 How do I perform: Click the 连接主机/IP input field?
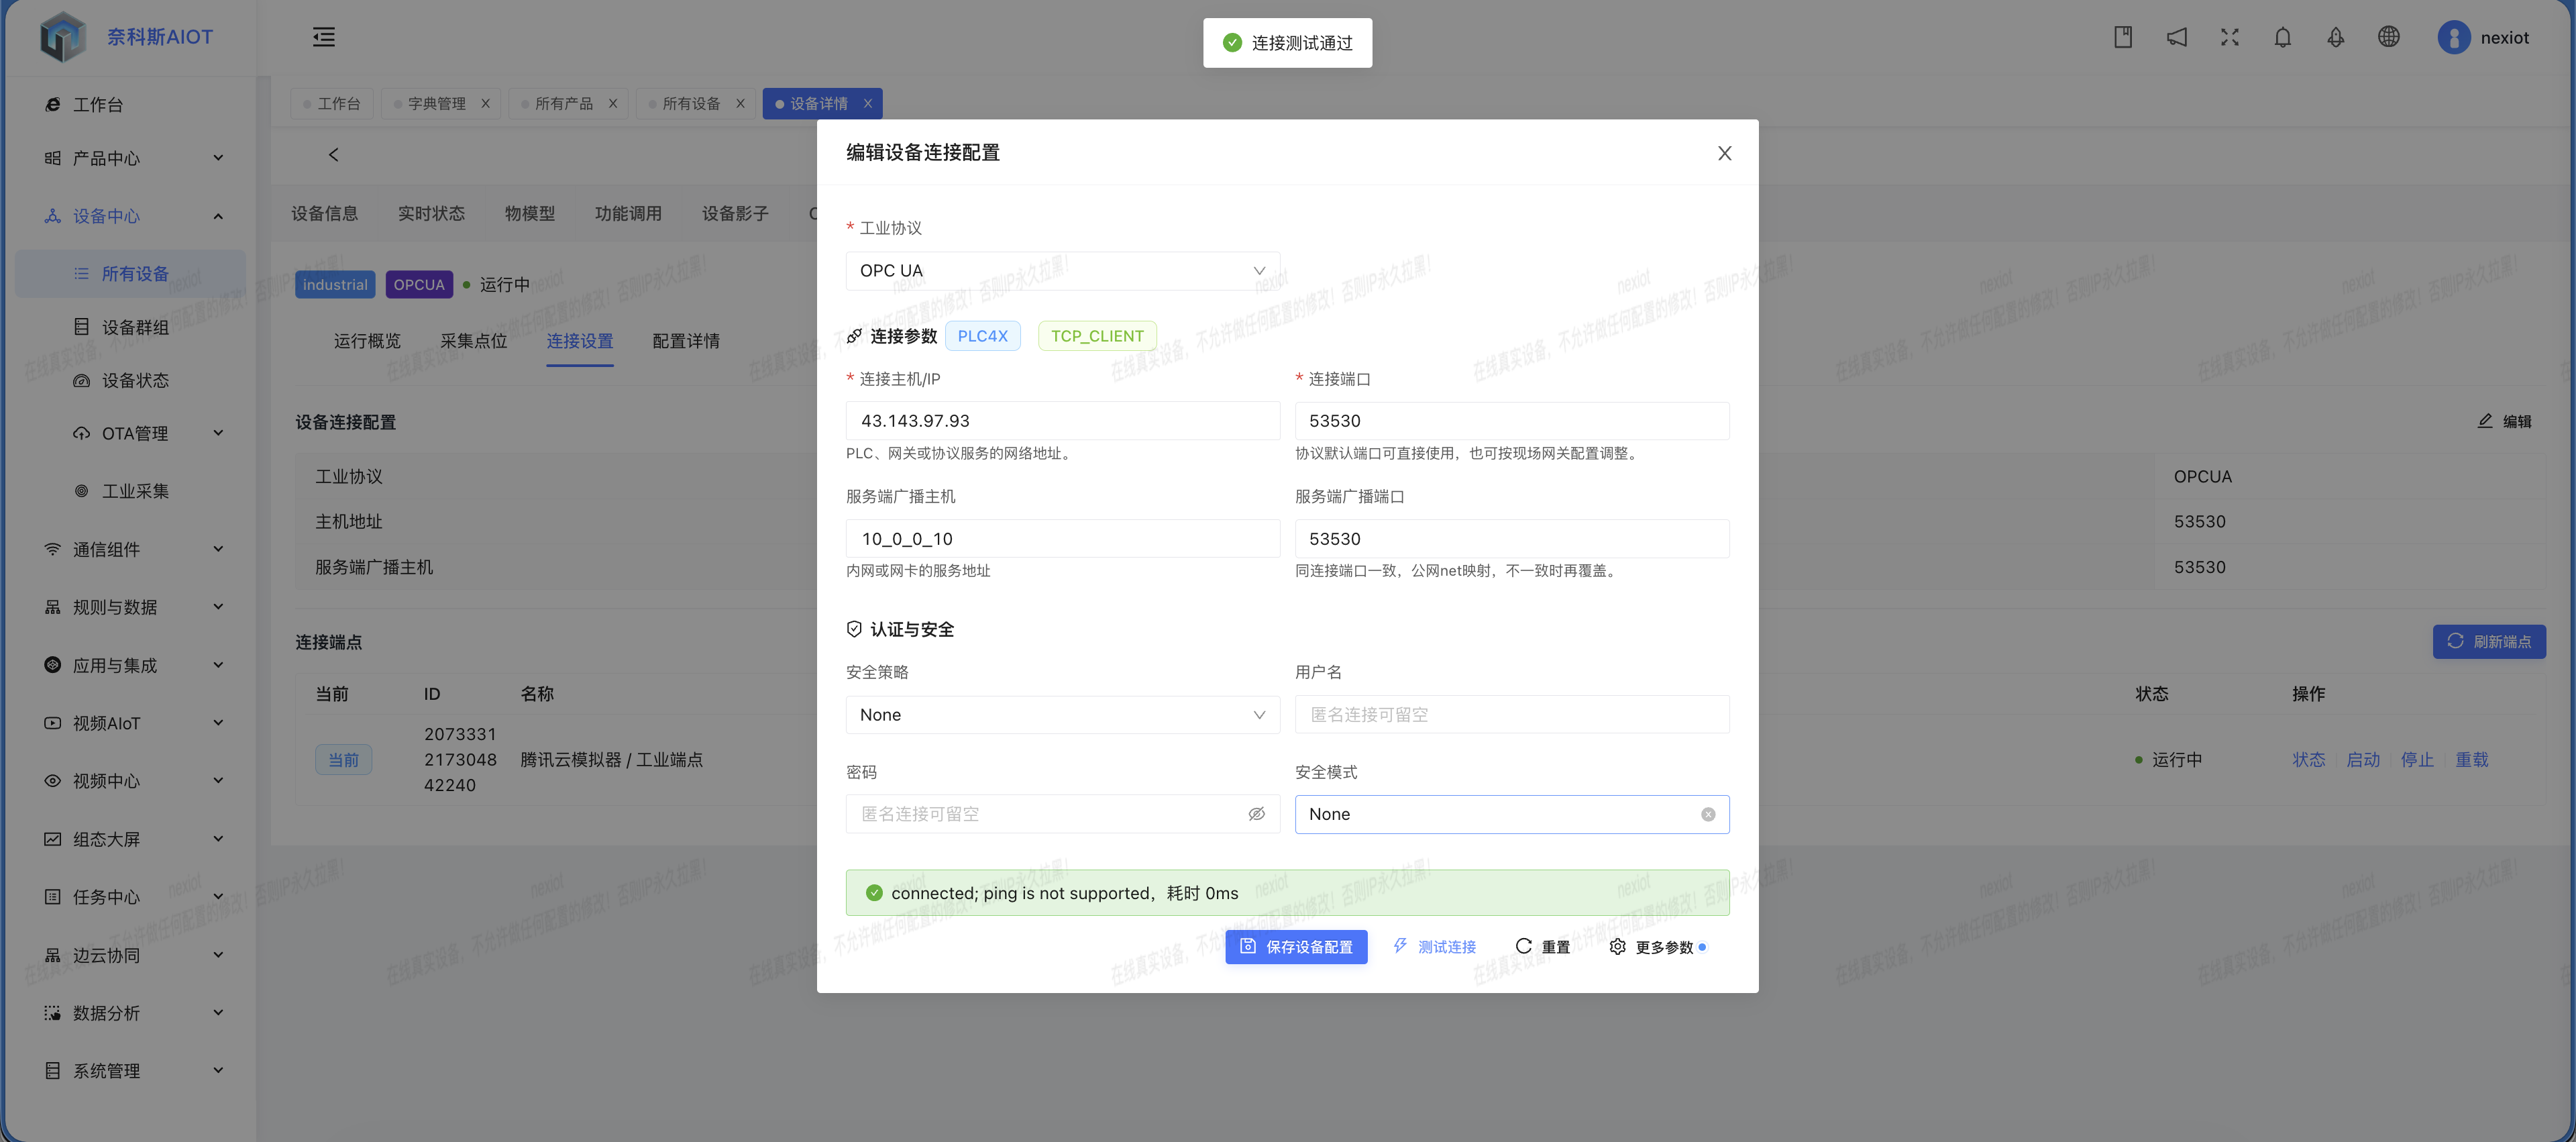pos(1062,421)
